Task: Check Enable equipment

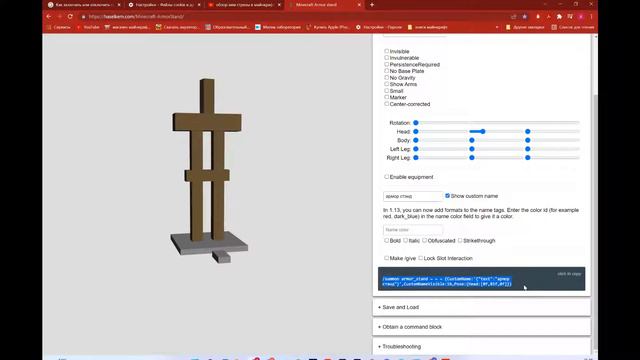Action: 387,177
